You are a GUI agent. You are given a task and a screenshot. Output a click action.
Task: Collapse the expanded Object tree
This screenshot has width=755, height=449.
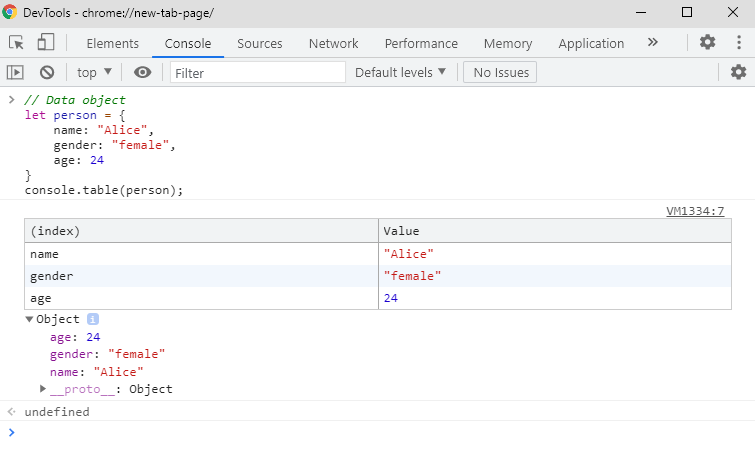pyautogui.click(x=29, y=319)
